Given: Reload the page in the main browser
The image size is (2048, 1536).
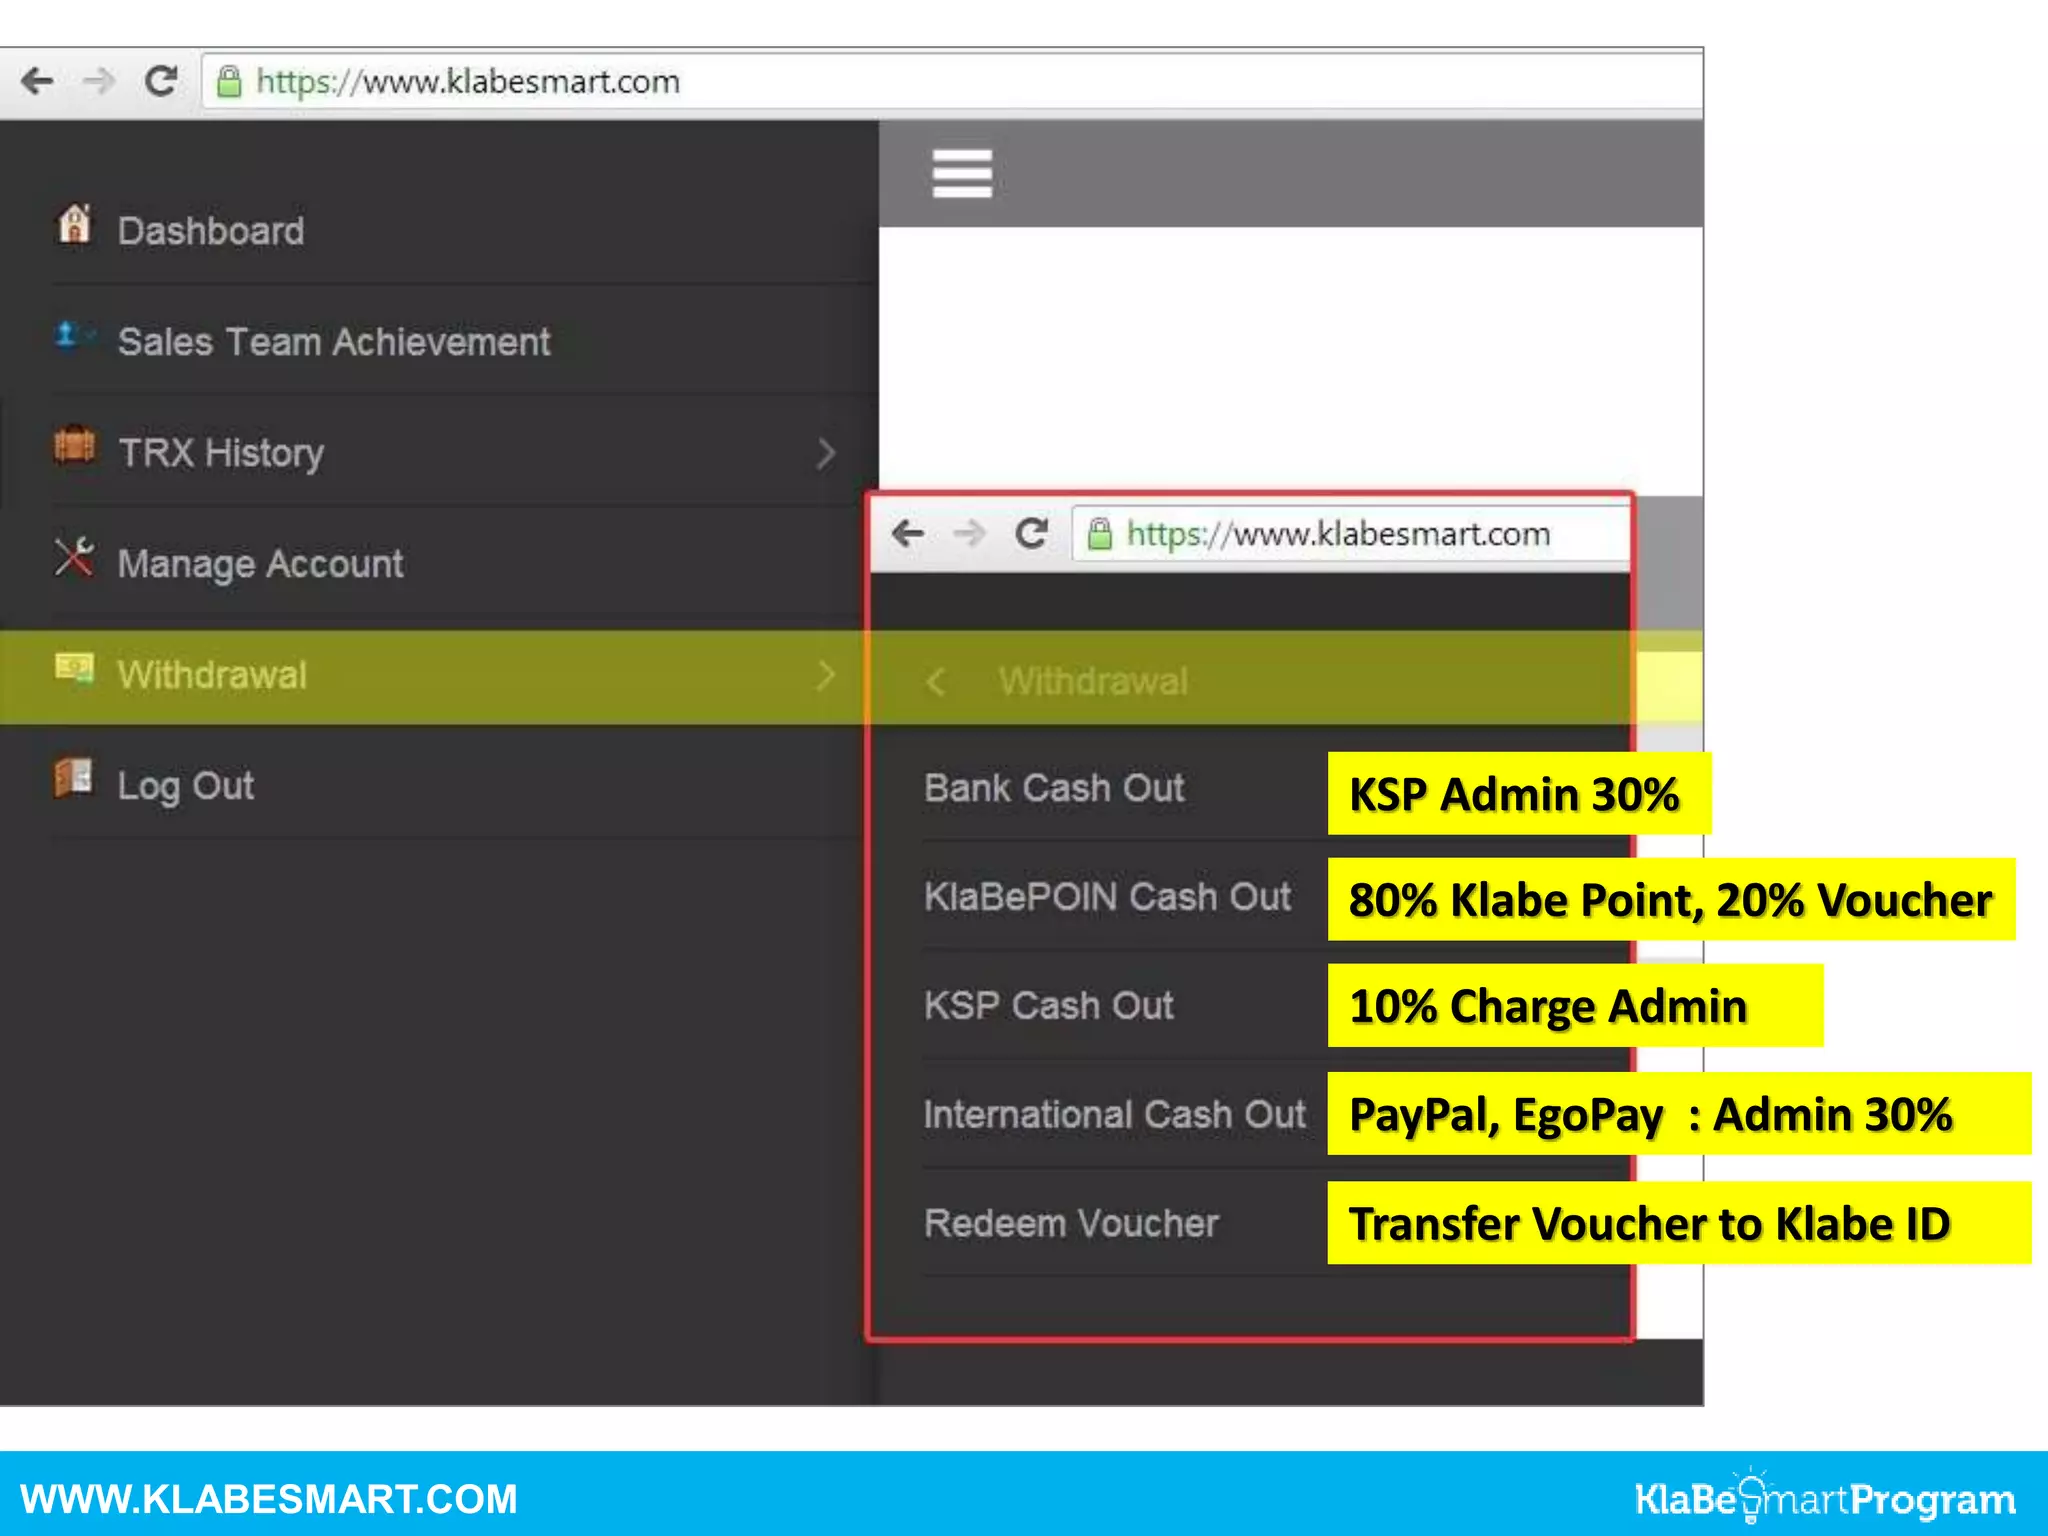Looking at the screenshot, I should pos(161,81).
